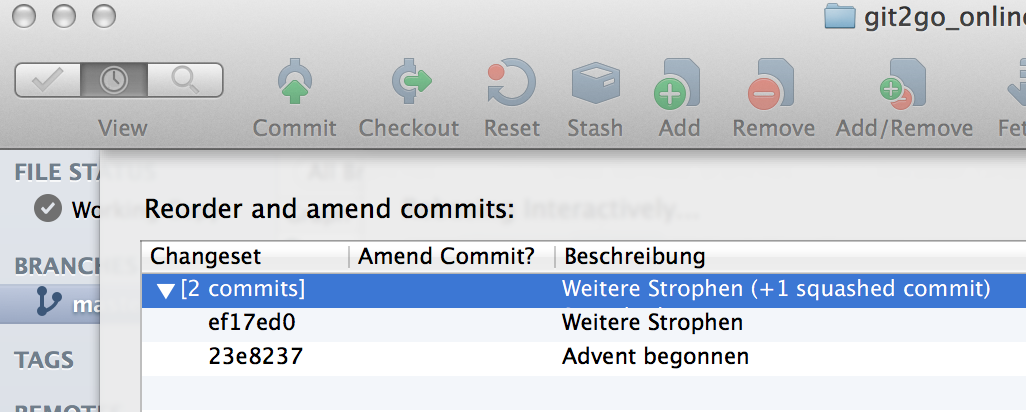Collapse the [2 commits] disclosure triangle
The height and width of the screenshot is (412, 1026).
(x=166, y=291)
